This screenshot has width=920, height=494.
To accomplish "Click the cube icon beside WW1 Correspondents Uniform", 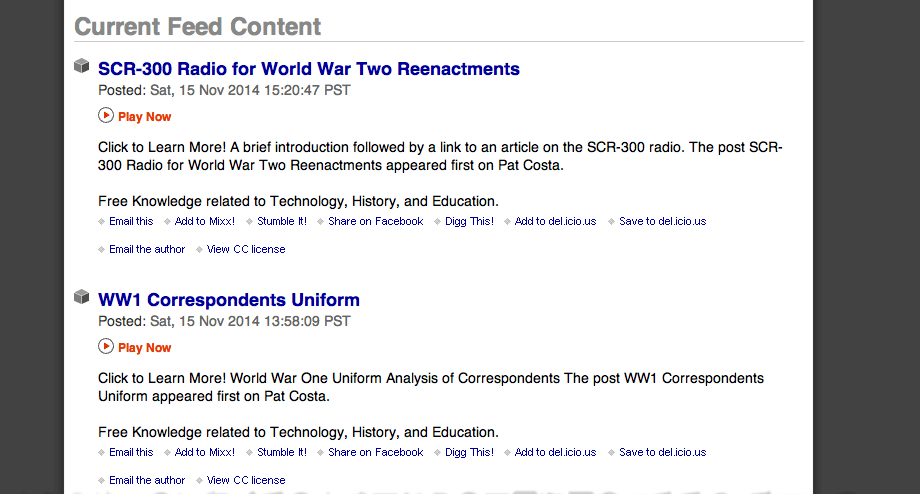I will [82, 297].
